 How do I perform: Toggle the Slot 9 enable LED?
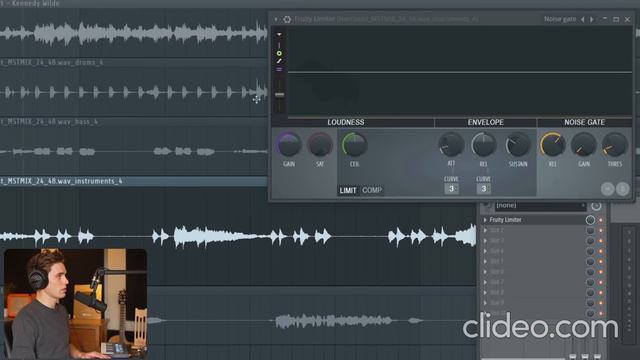pos(600,303)
